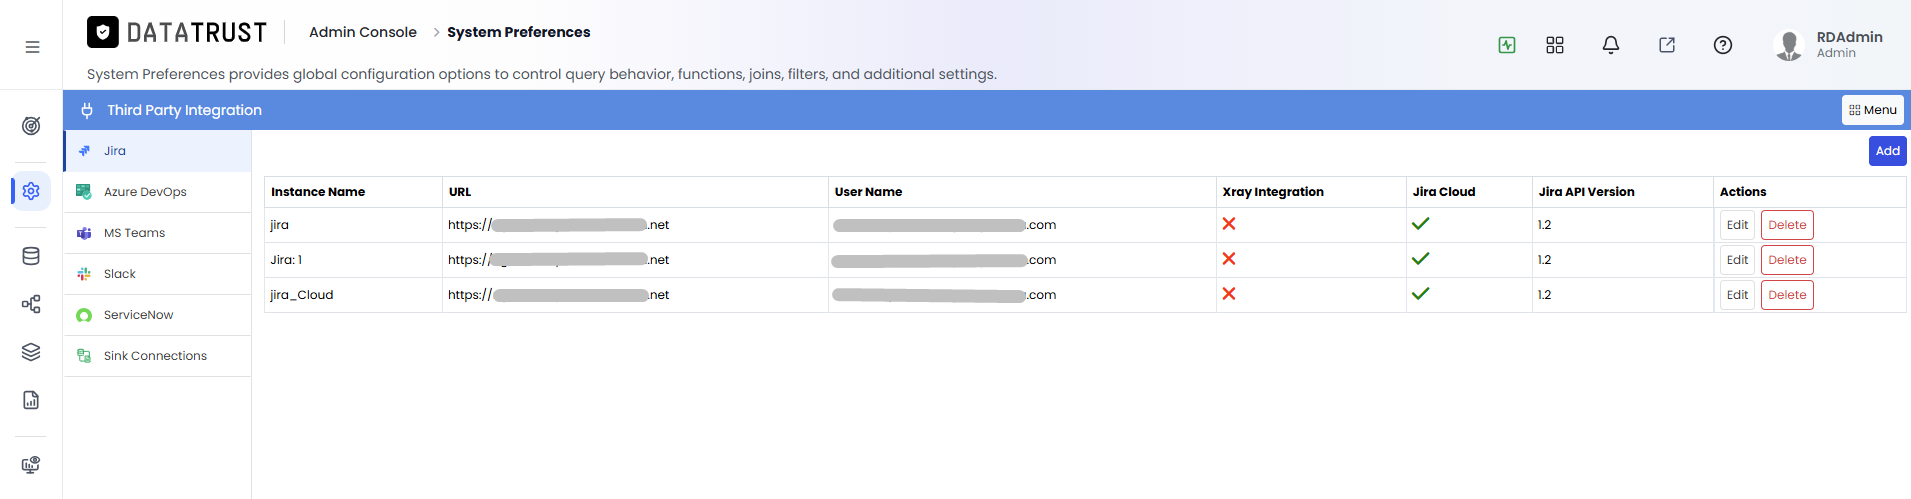Delete the jira_Cloud instance

(1787, 295)
